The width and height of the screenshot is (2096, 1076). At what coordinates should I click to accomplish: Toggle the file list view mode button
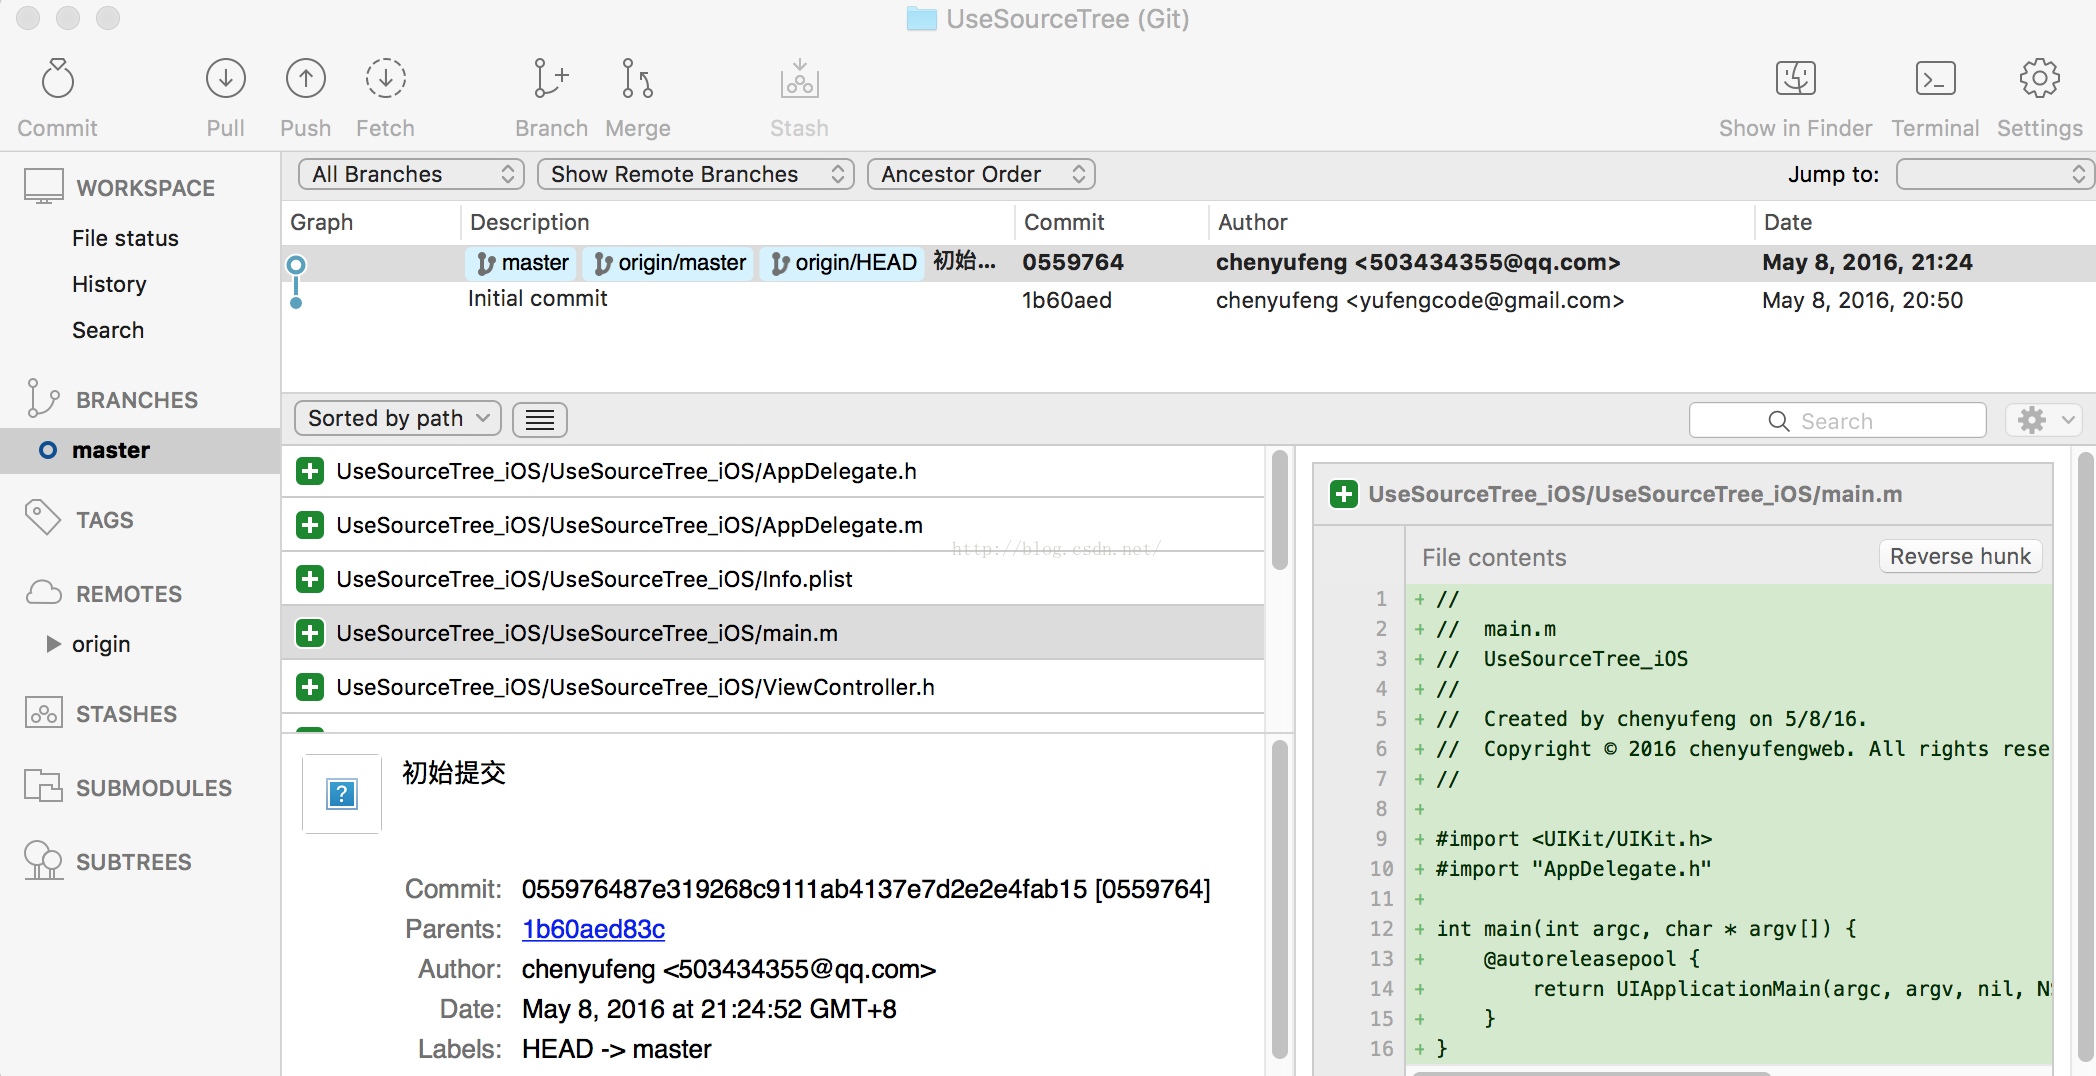[x=540, y=420]
